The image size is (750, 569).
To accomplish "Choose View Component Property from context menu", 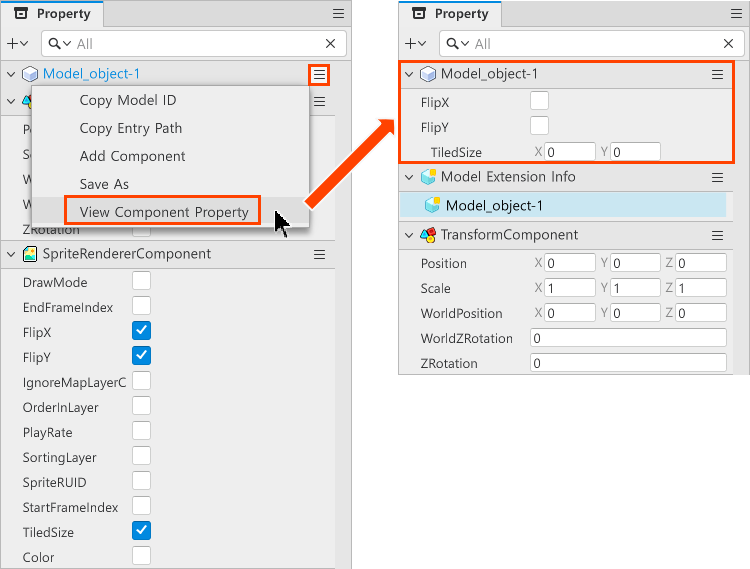I will point(163,212).
